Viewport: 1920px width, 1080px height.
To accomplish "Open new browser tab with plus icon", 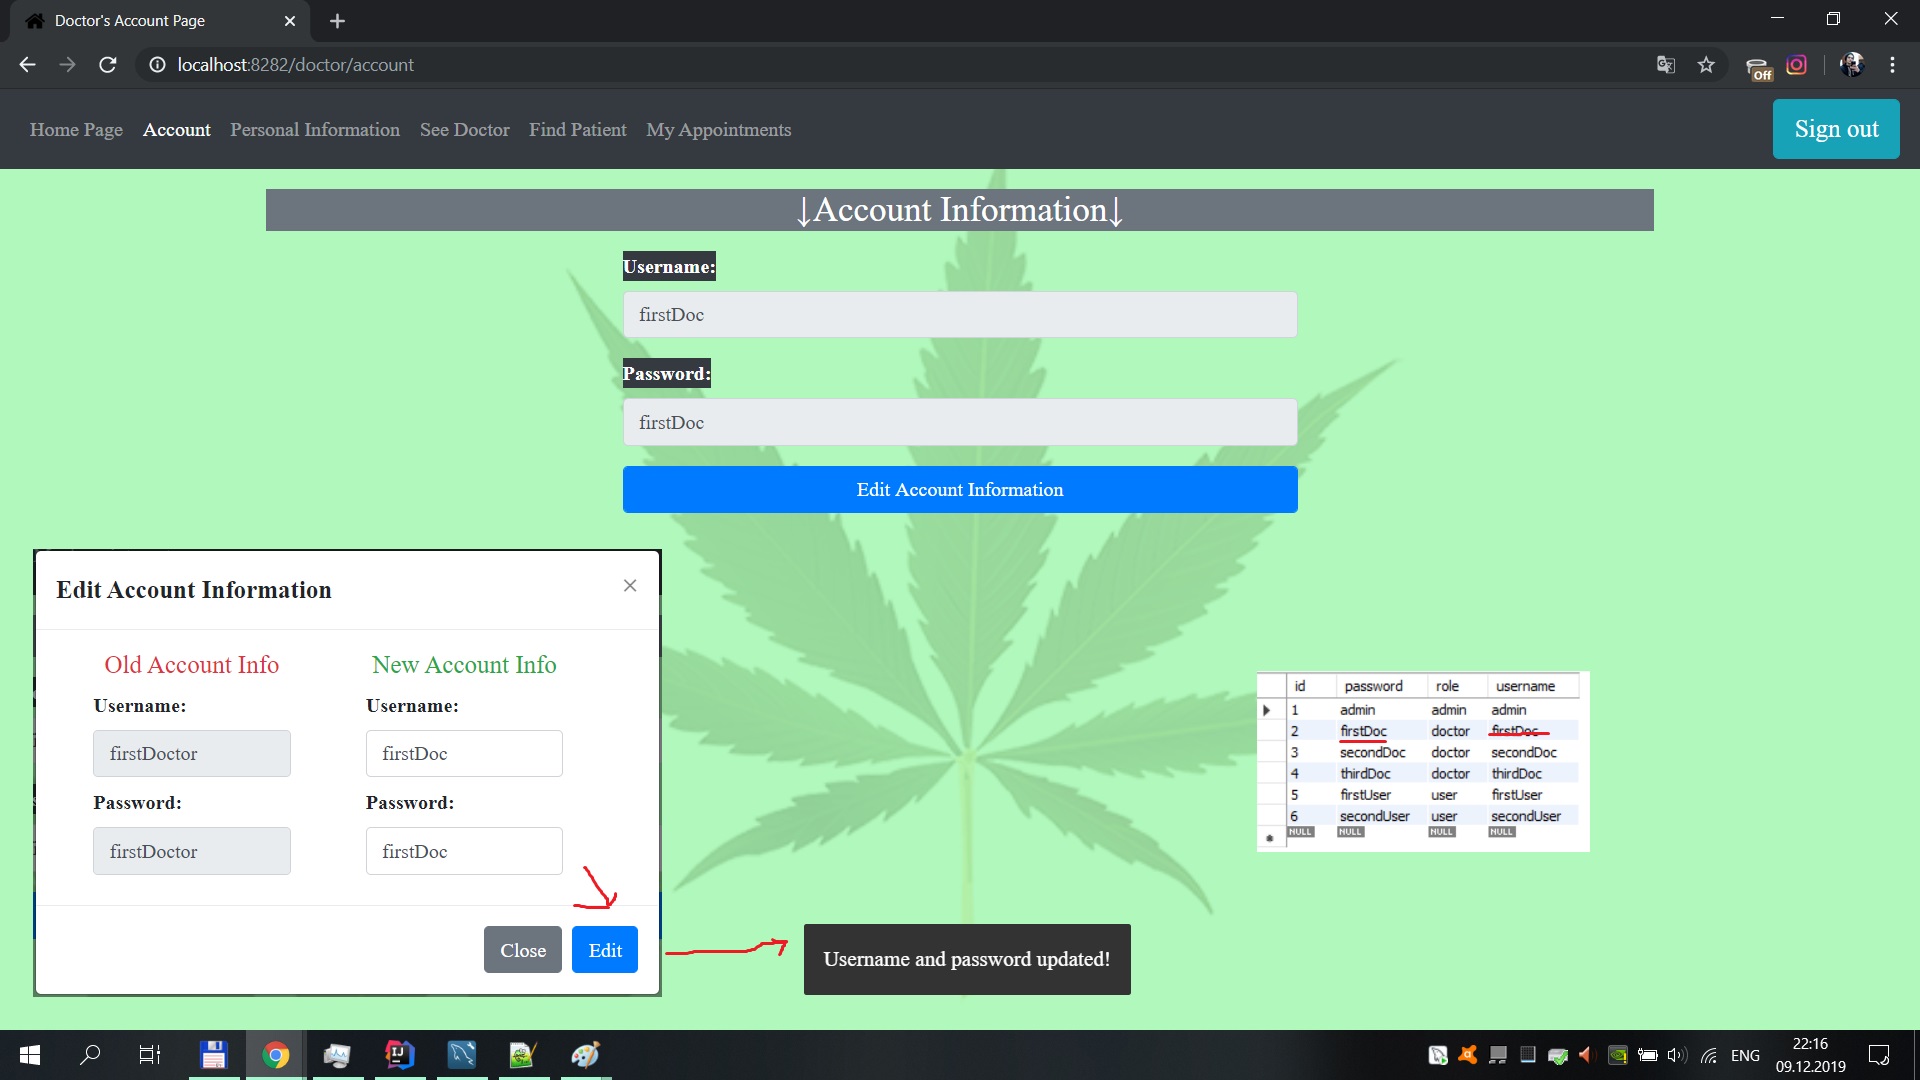I will [337, 21].
